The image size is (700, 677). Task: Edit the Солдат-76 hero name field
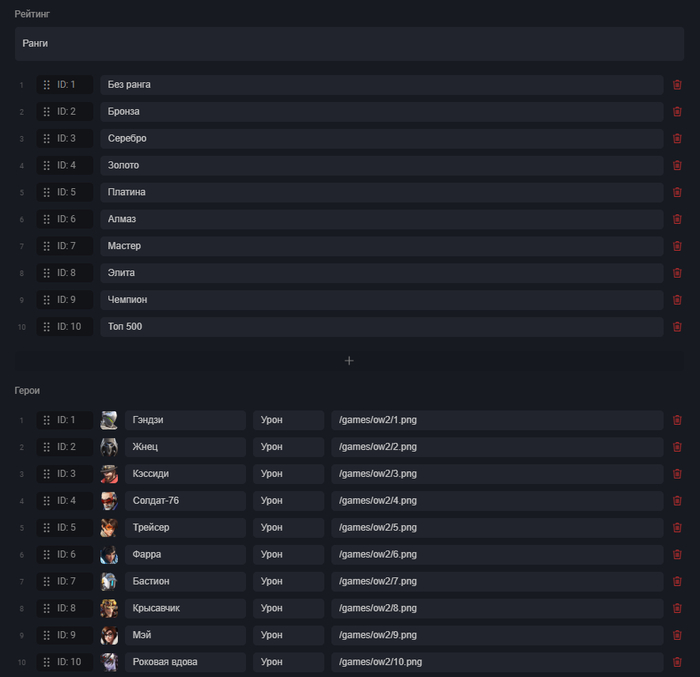coord(185,500)
